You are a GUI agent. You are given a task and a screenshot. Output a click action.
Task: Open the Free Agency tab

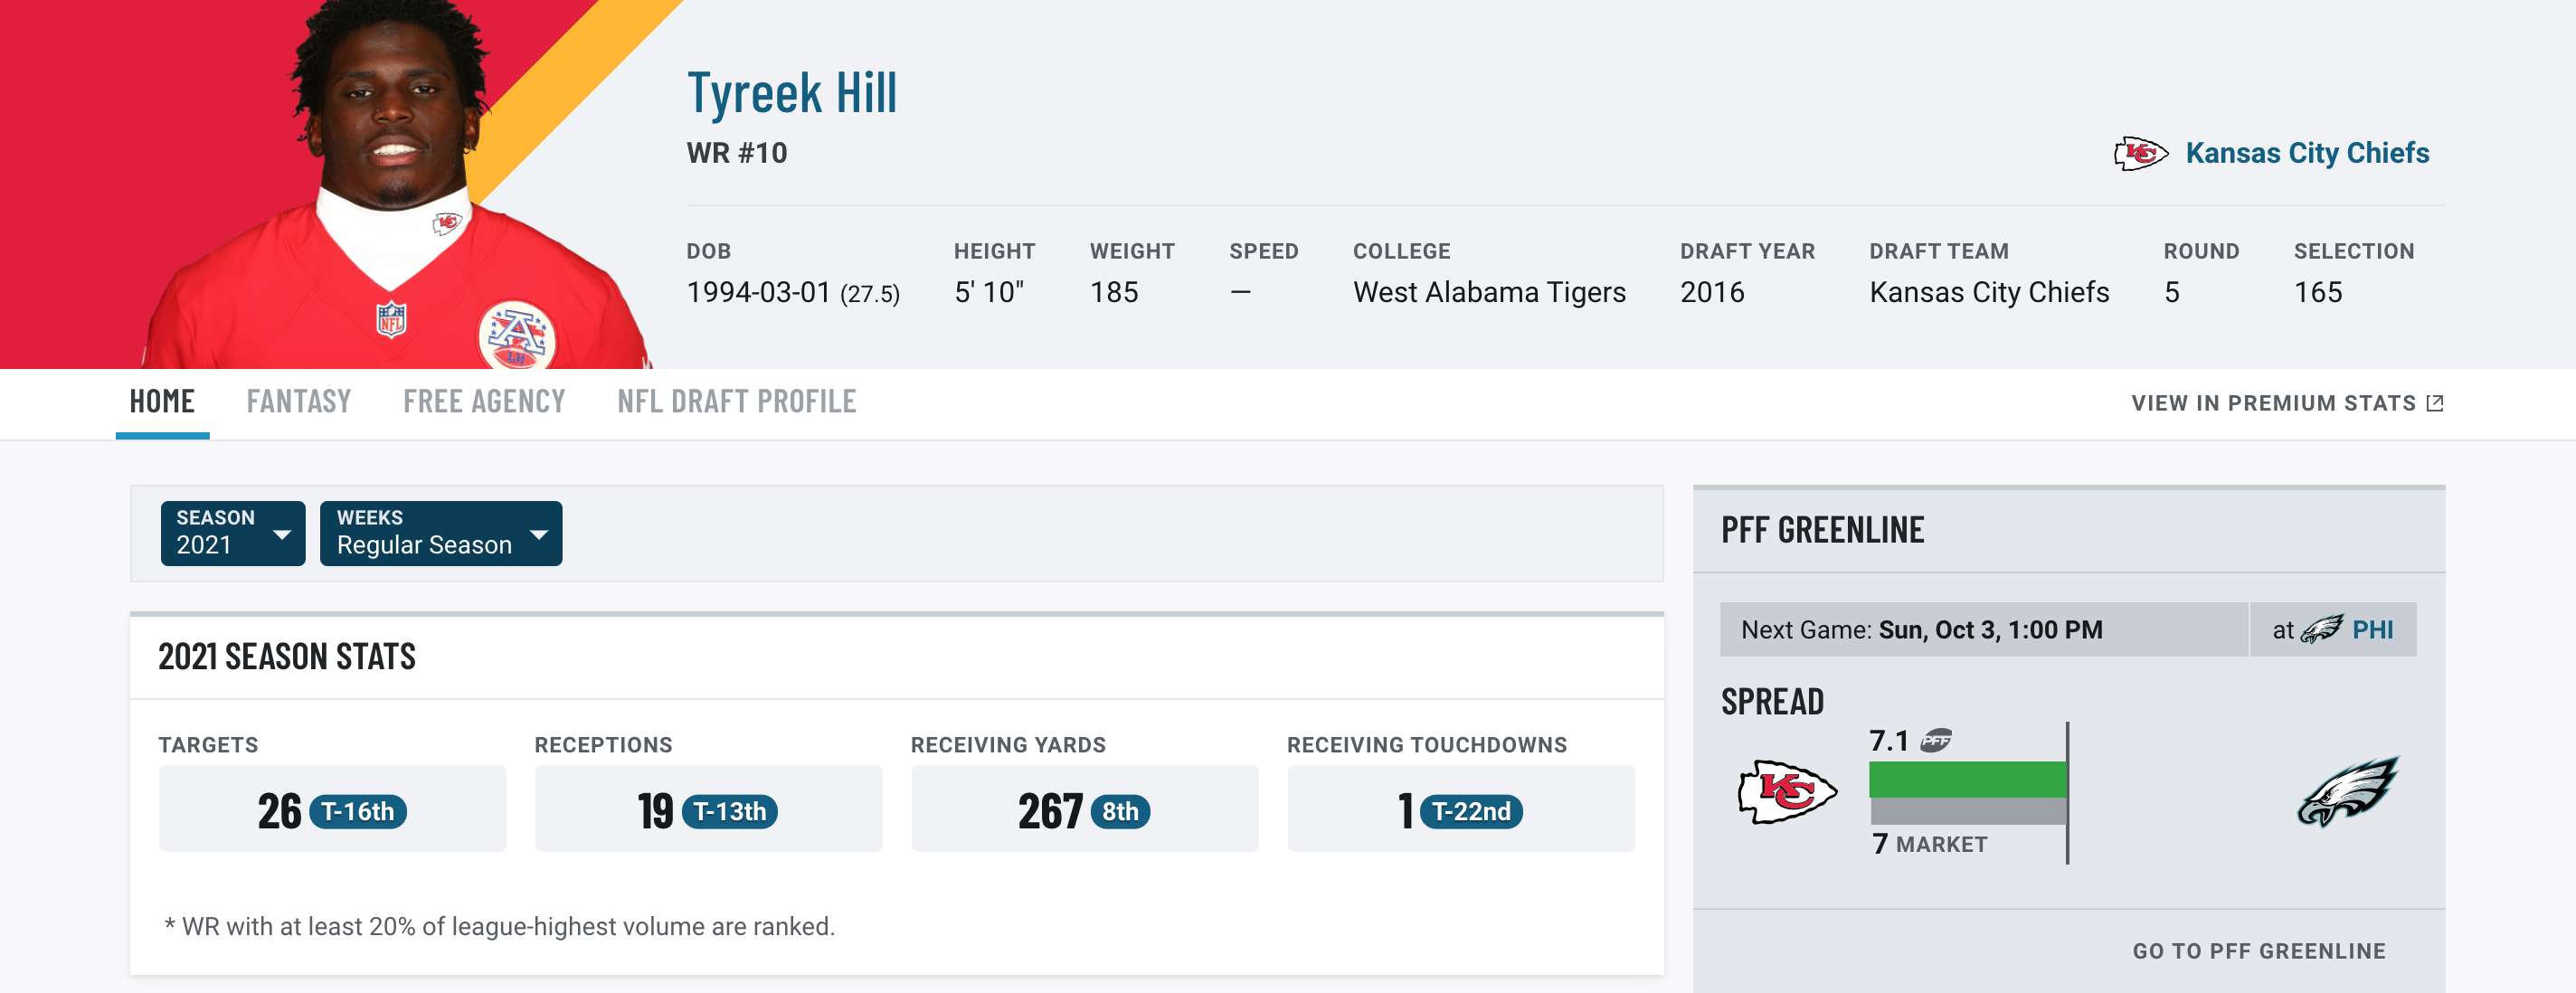pyautogui.click(x=484, y=402)
